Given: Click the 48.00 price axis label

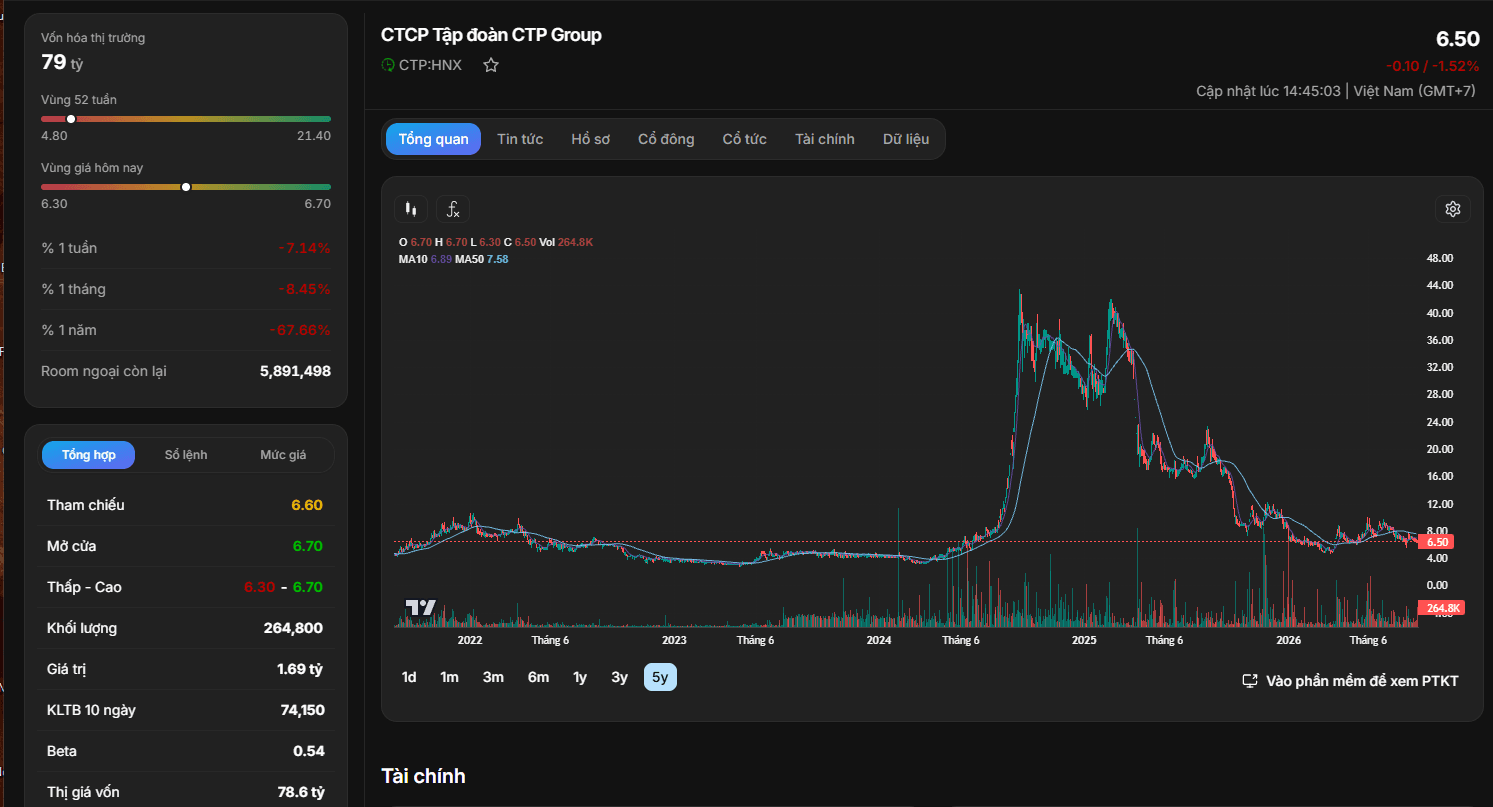Looking at the screenshot, I should pos(1439,258).
